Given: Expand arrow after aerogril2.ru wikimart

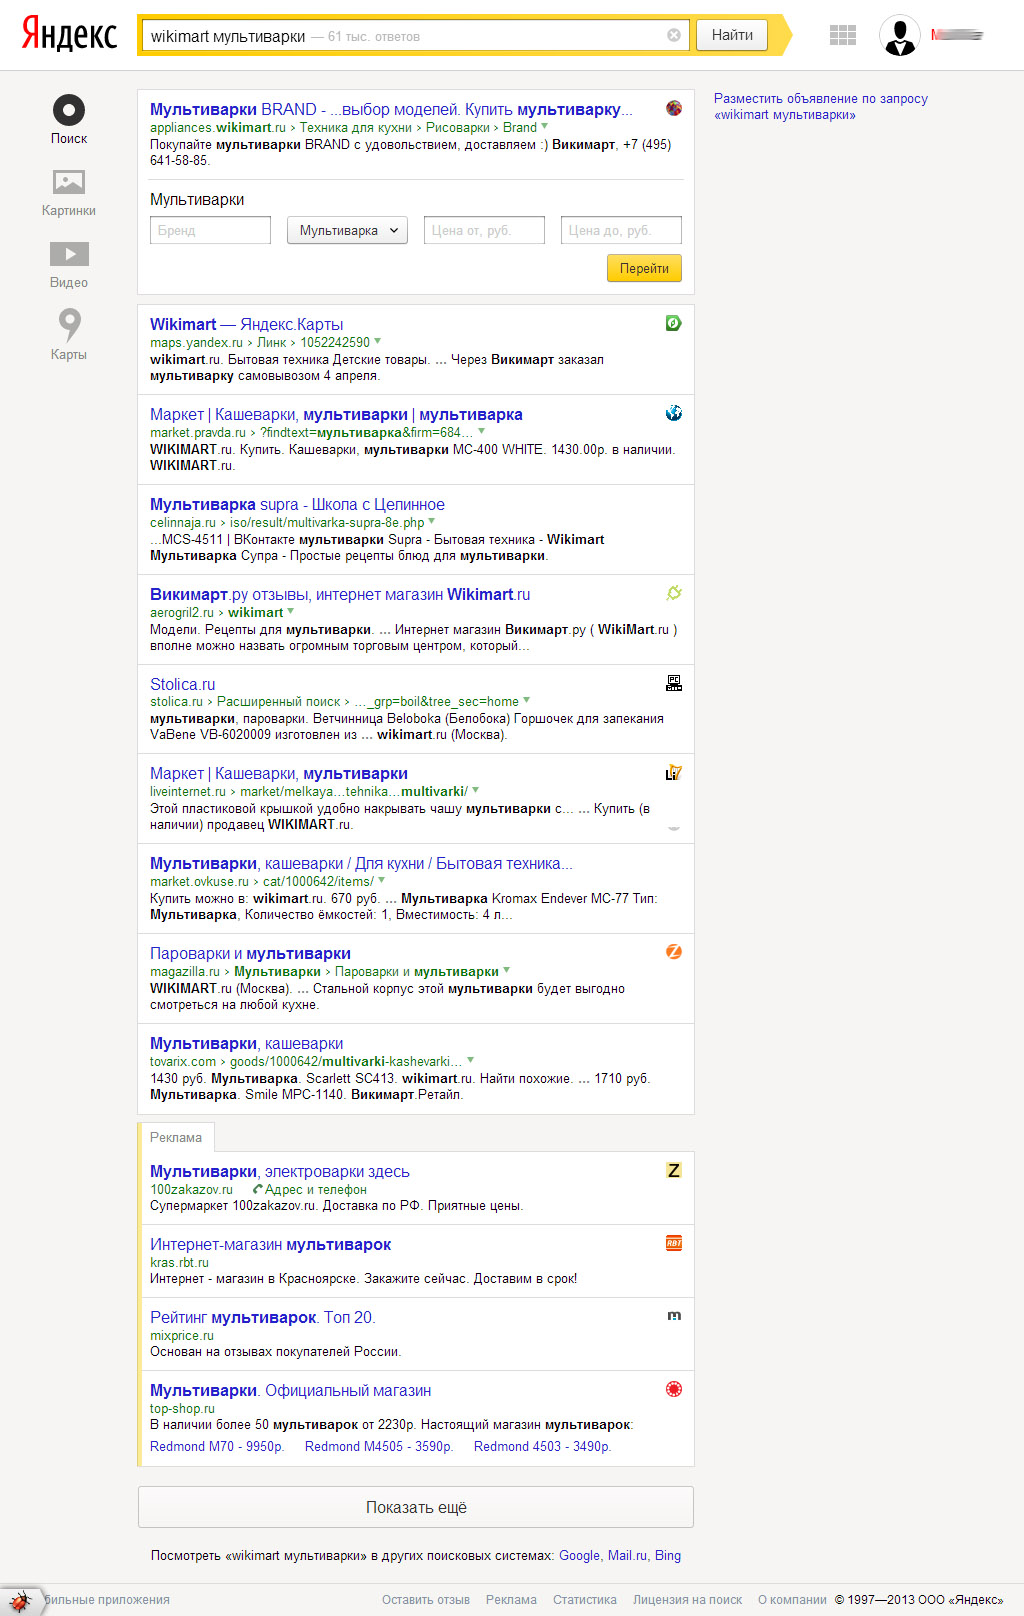Looking at the screenshot, I should click(x=291, y=612).
